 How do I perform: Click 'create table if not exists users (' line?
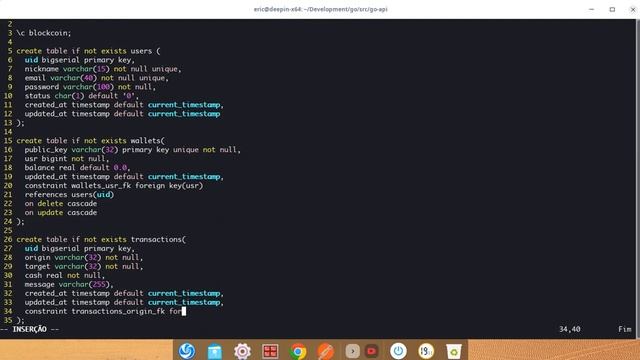point(88,51)
